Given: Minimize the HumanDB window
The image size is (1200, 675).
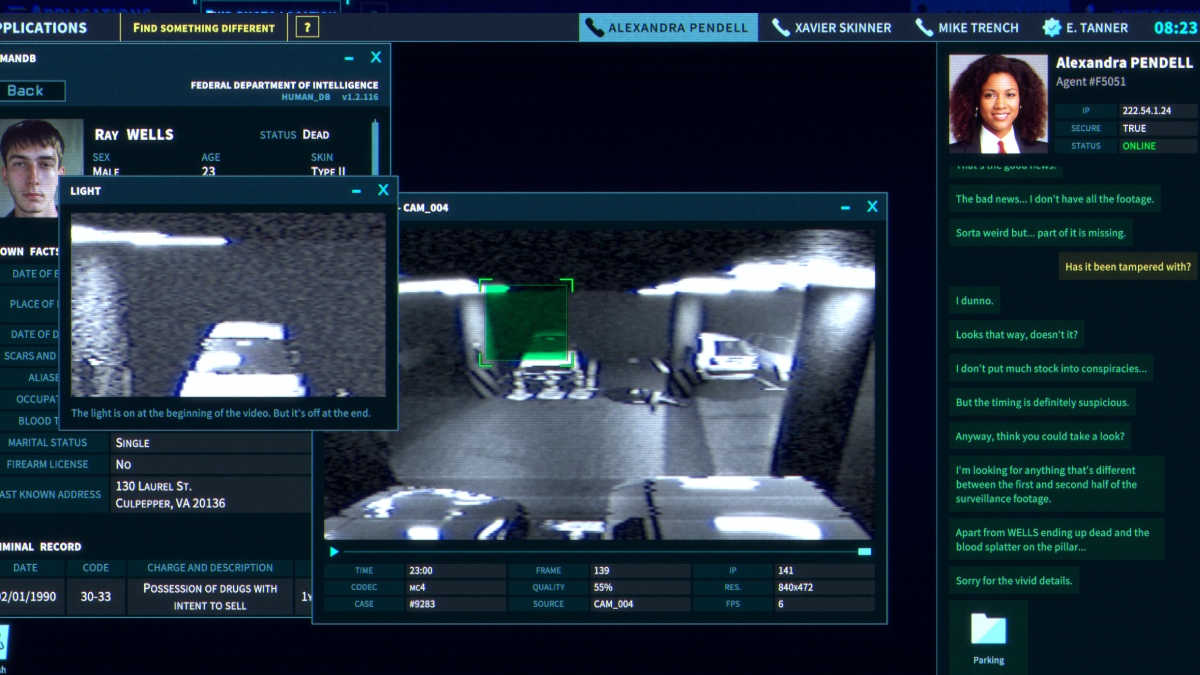Looking at the screenshot, I should 349,59.
